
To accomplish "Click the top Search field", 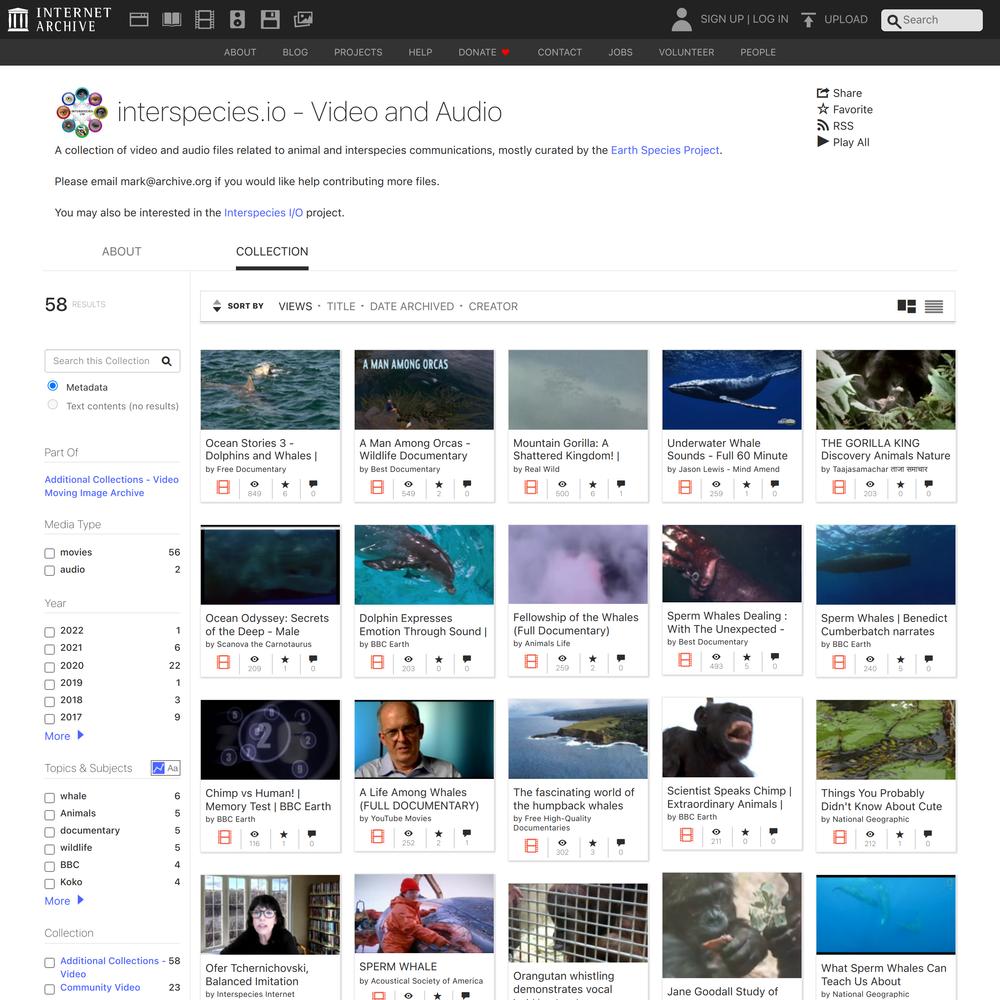I will pyautogui.click(x=932, y=20).
